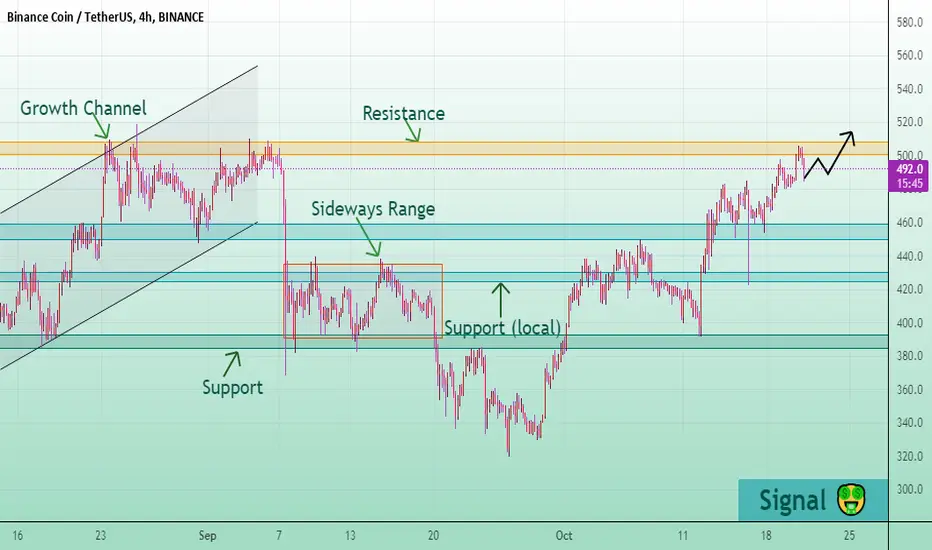Click the 520.0 price axis label
The image size is (932, 550).
[909, 122]
